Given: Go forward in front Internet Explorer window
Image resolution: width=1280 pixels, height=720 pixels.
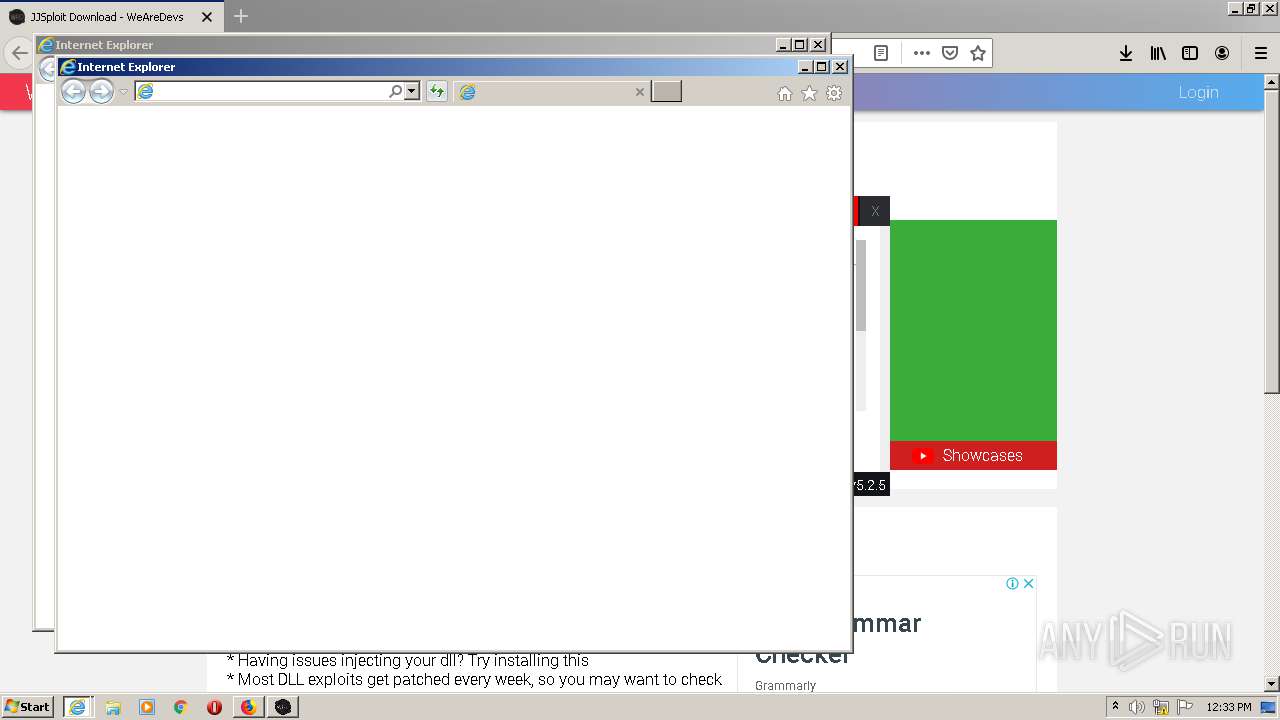Looking at the screenshot, I should pyautogui.click(x=101, y=92).
